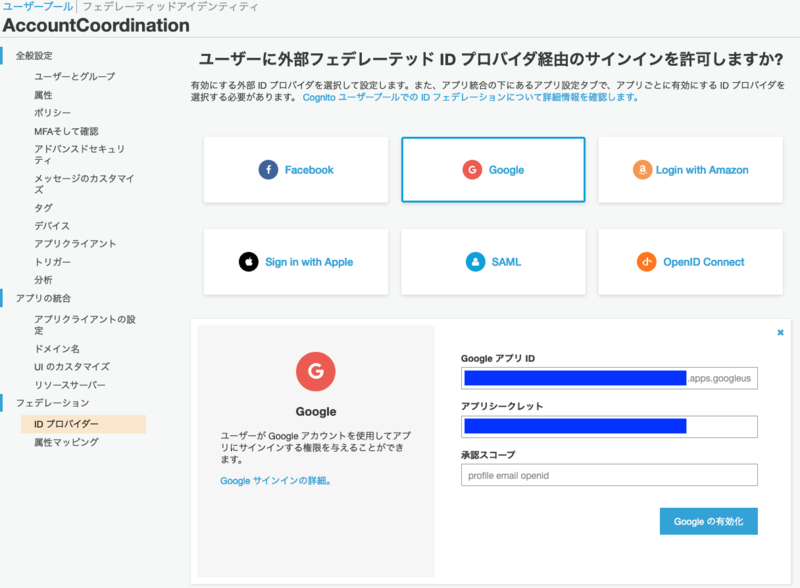Screen dimensions: 800x588
Task: Open フェデレーション section in sidebar
Action: coord(53,403)
